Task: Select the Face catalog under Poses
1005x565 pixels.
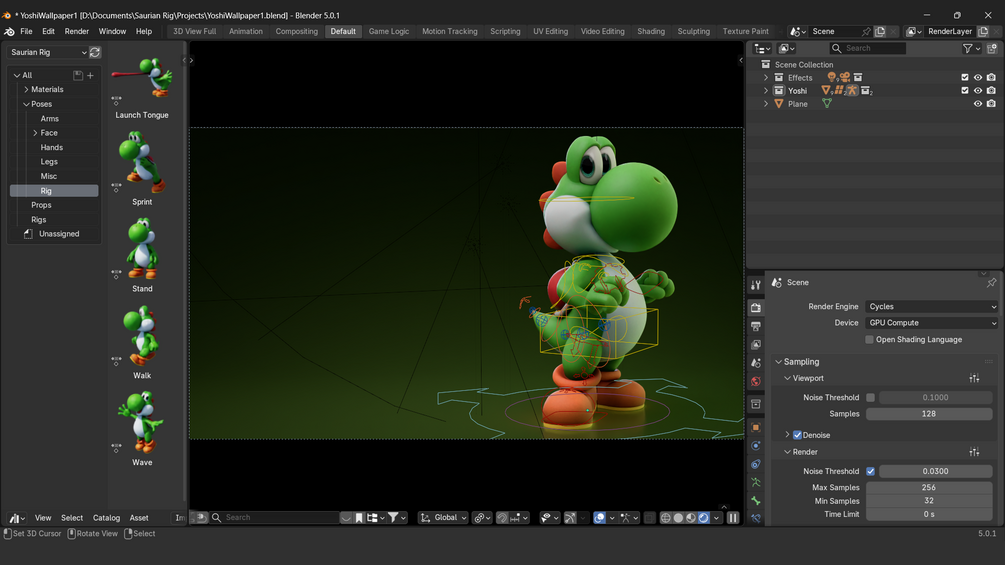Action: tap(49, 133)
